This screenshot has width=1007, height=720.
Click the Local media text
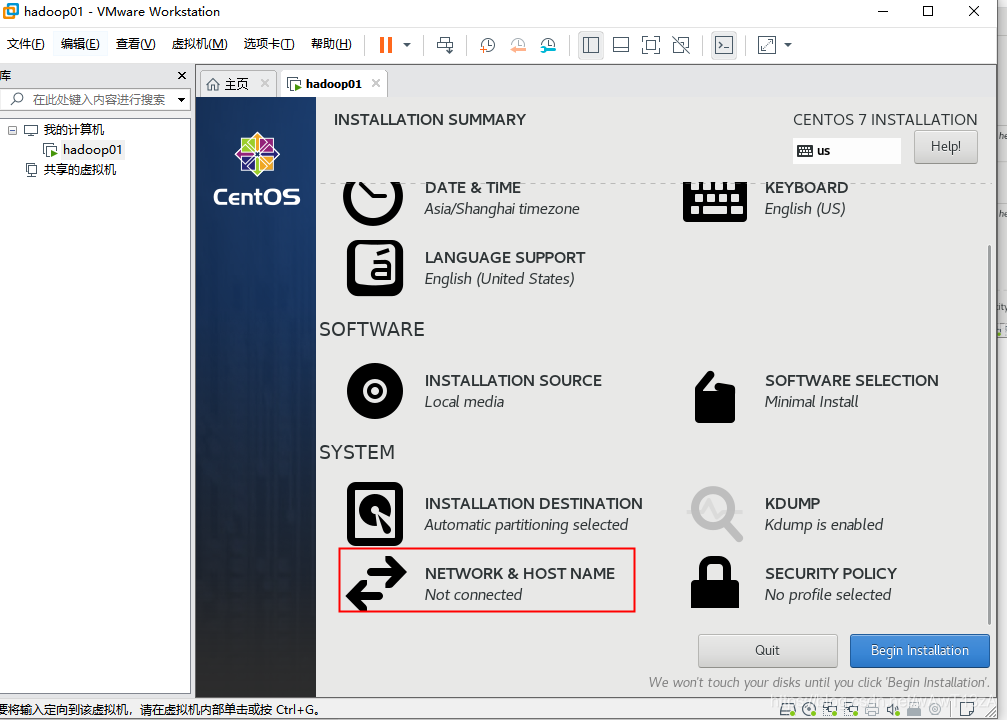(464, 402)
